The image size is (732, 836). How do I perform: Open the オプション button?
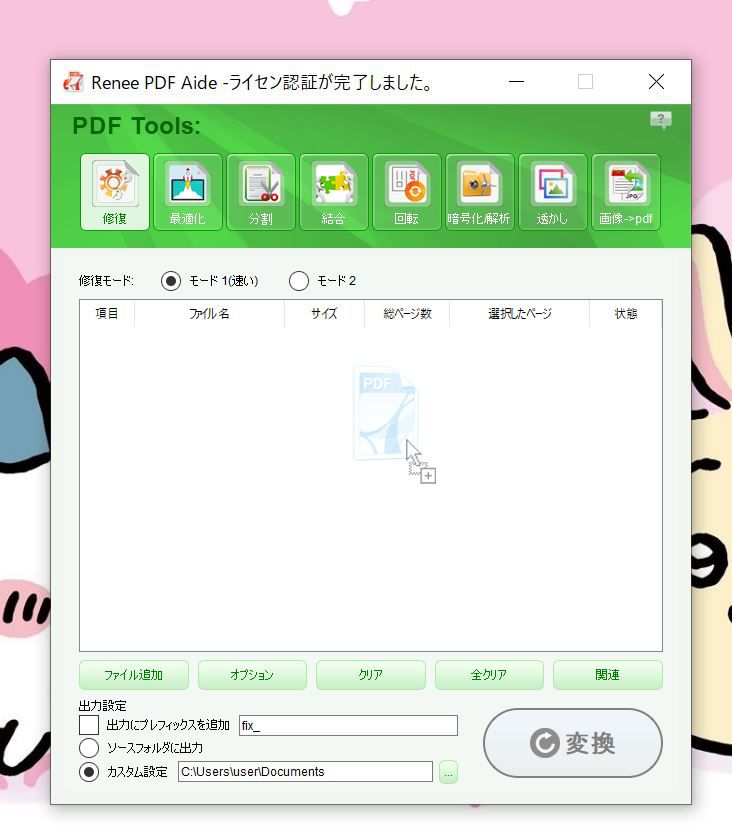[x=252, y=675]
